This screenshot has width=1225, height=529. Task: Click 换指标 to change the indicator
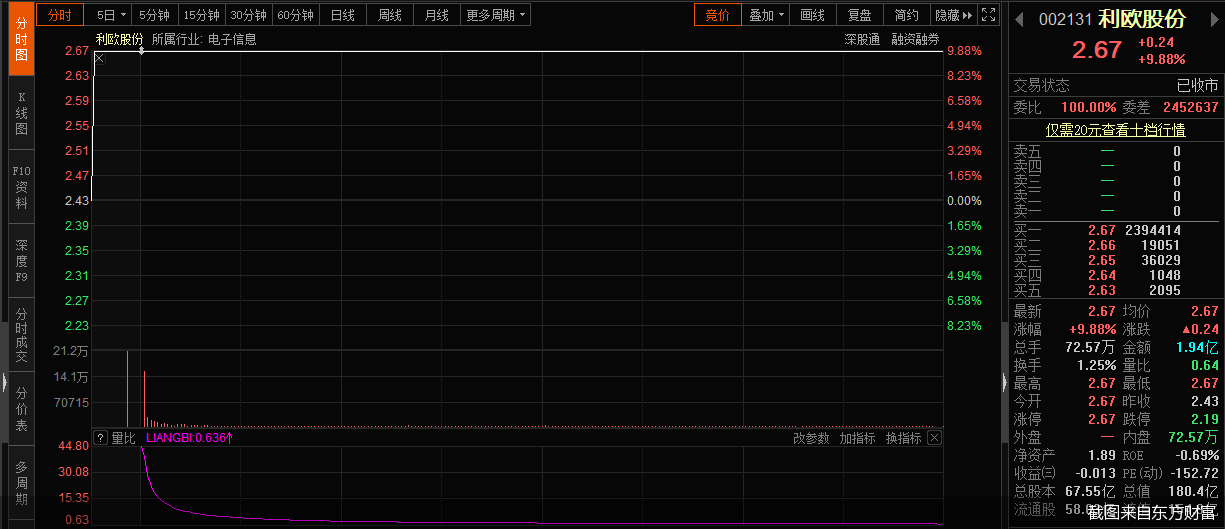[x=903, y=438]
